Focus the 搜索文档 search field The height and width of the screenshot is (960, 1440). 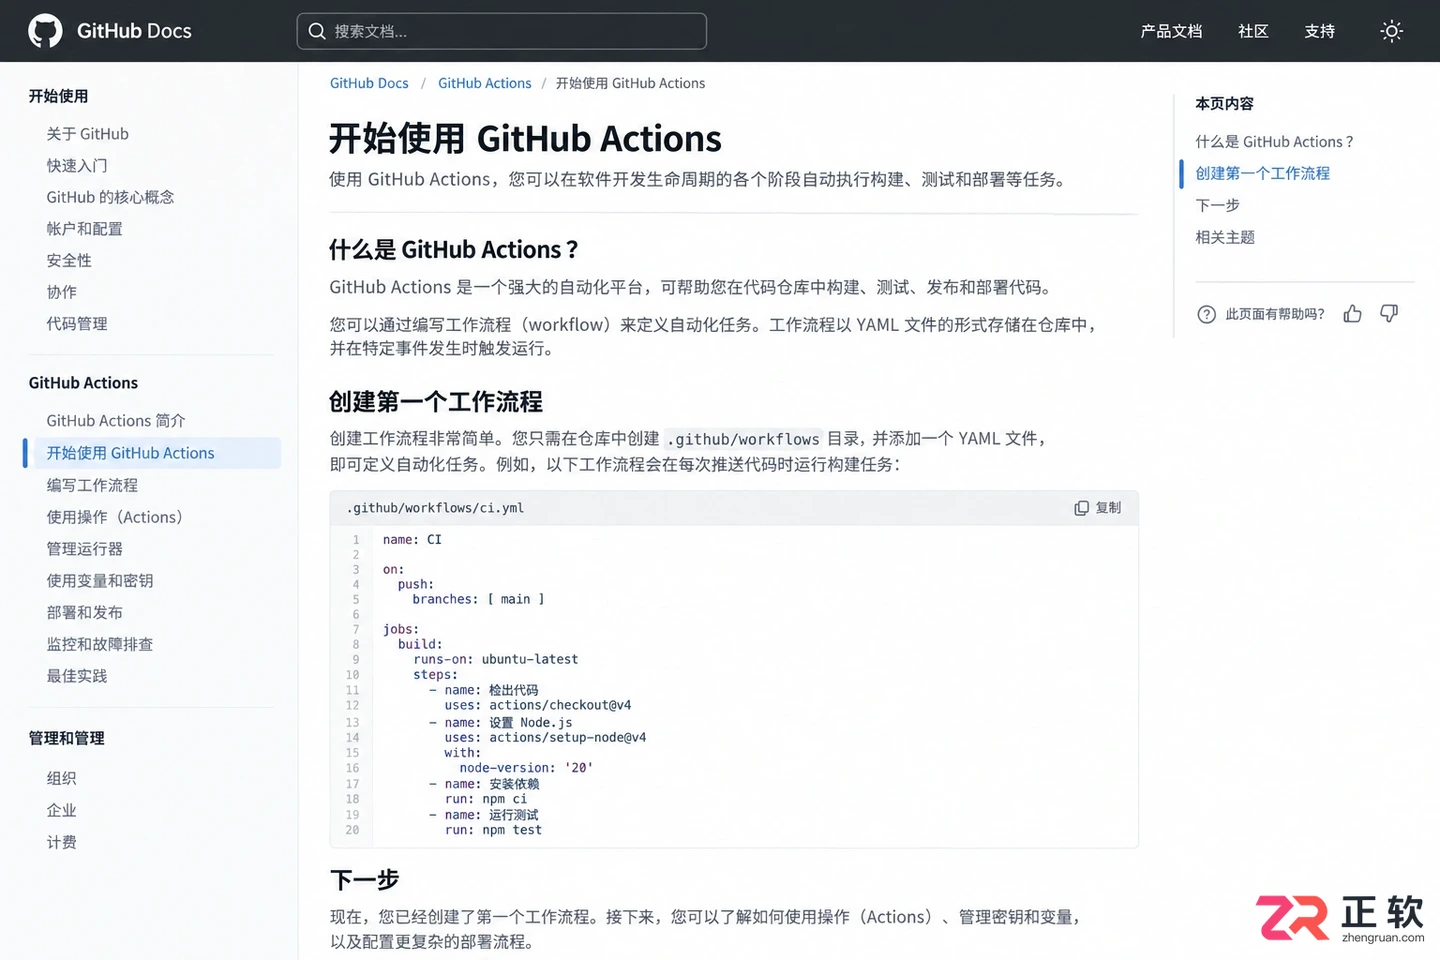pyautogui.click(x=502, y=31)
